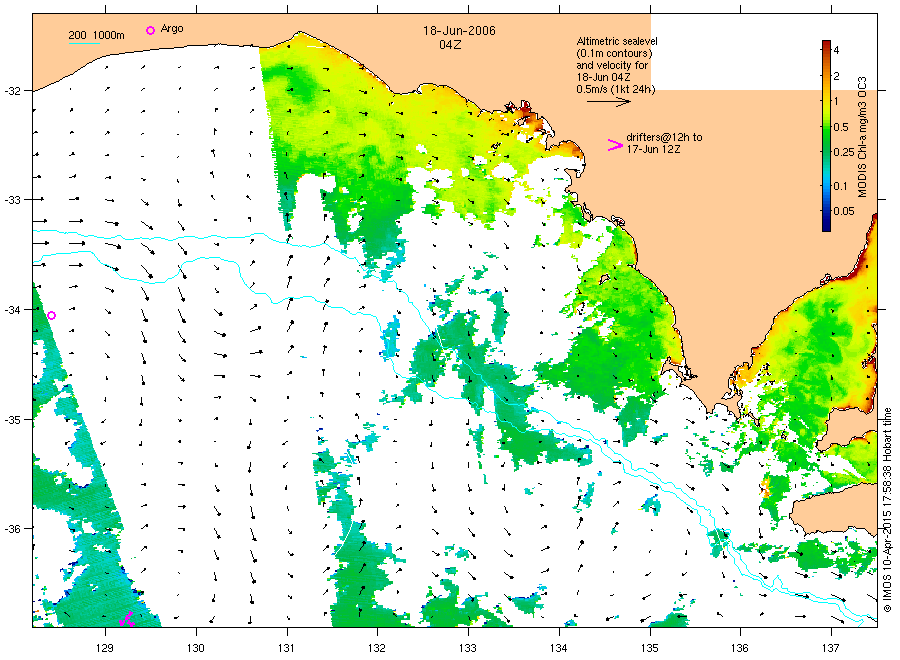Click the 'drifters@12h to' legend text
The width and height of the screenshot is (900, 660).
(x=664, y=137)
